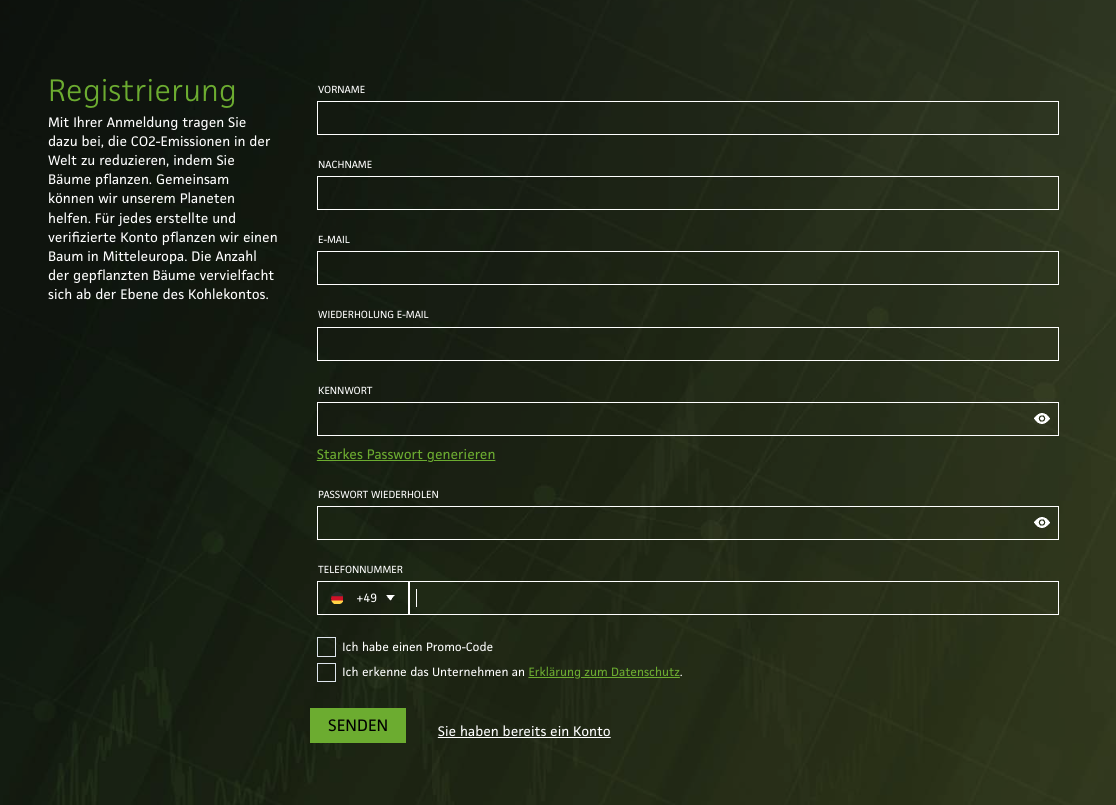Focus the VORNAME input field

tap(687, 118)
